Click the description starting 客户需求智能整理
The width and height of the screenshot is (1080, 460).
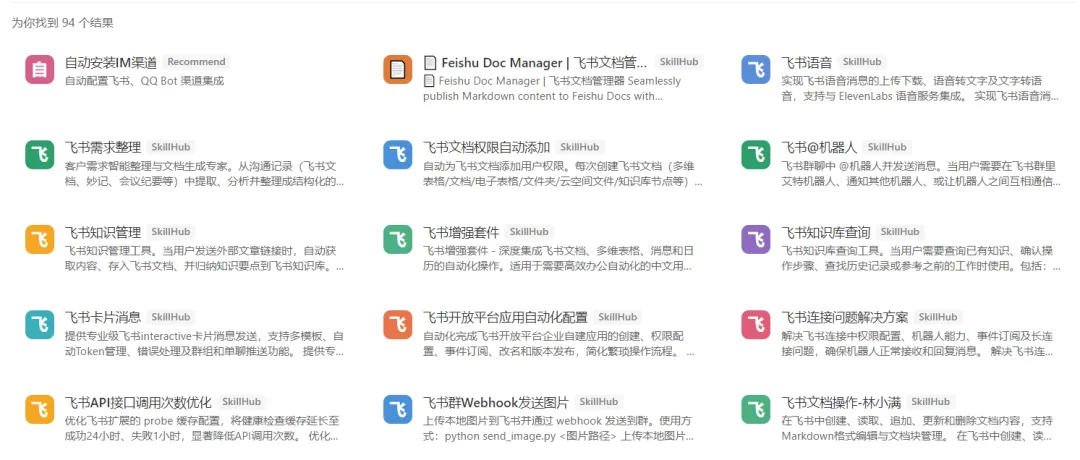(x=204, y=174)
